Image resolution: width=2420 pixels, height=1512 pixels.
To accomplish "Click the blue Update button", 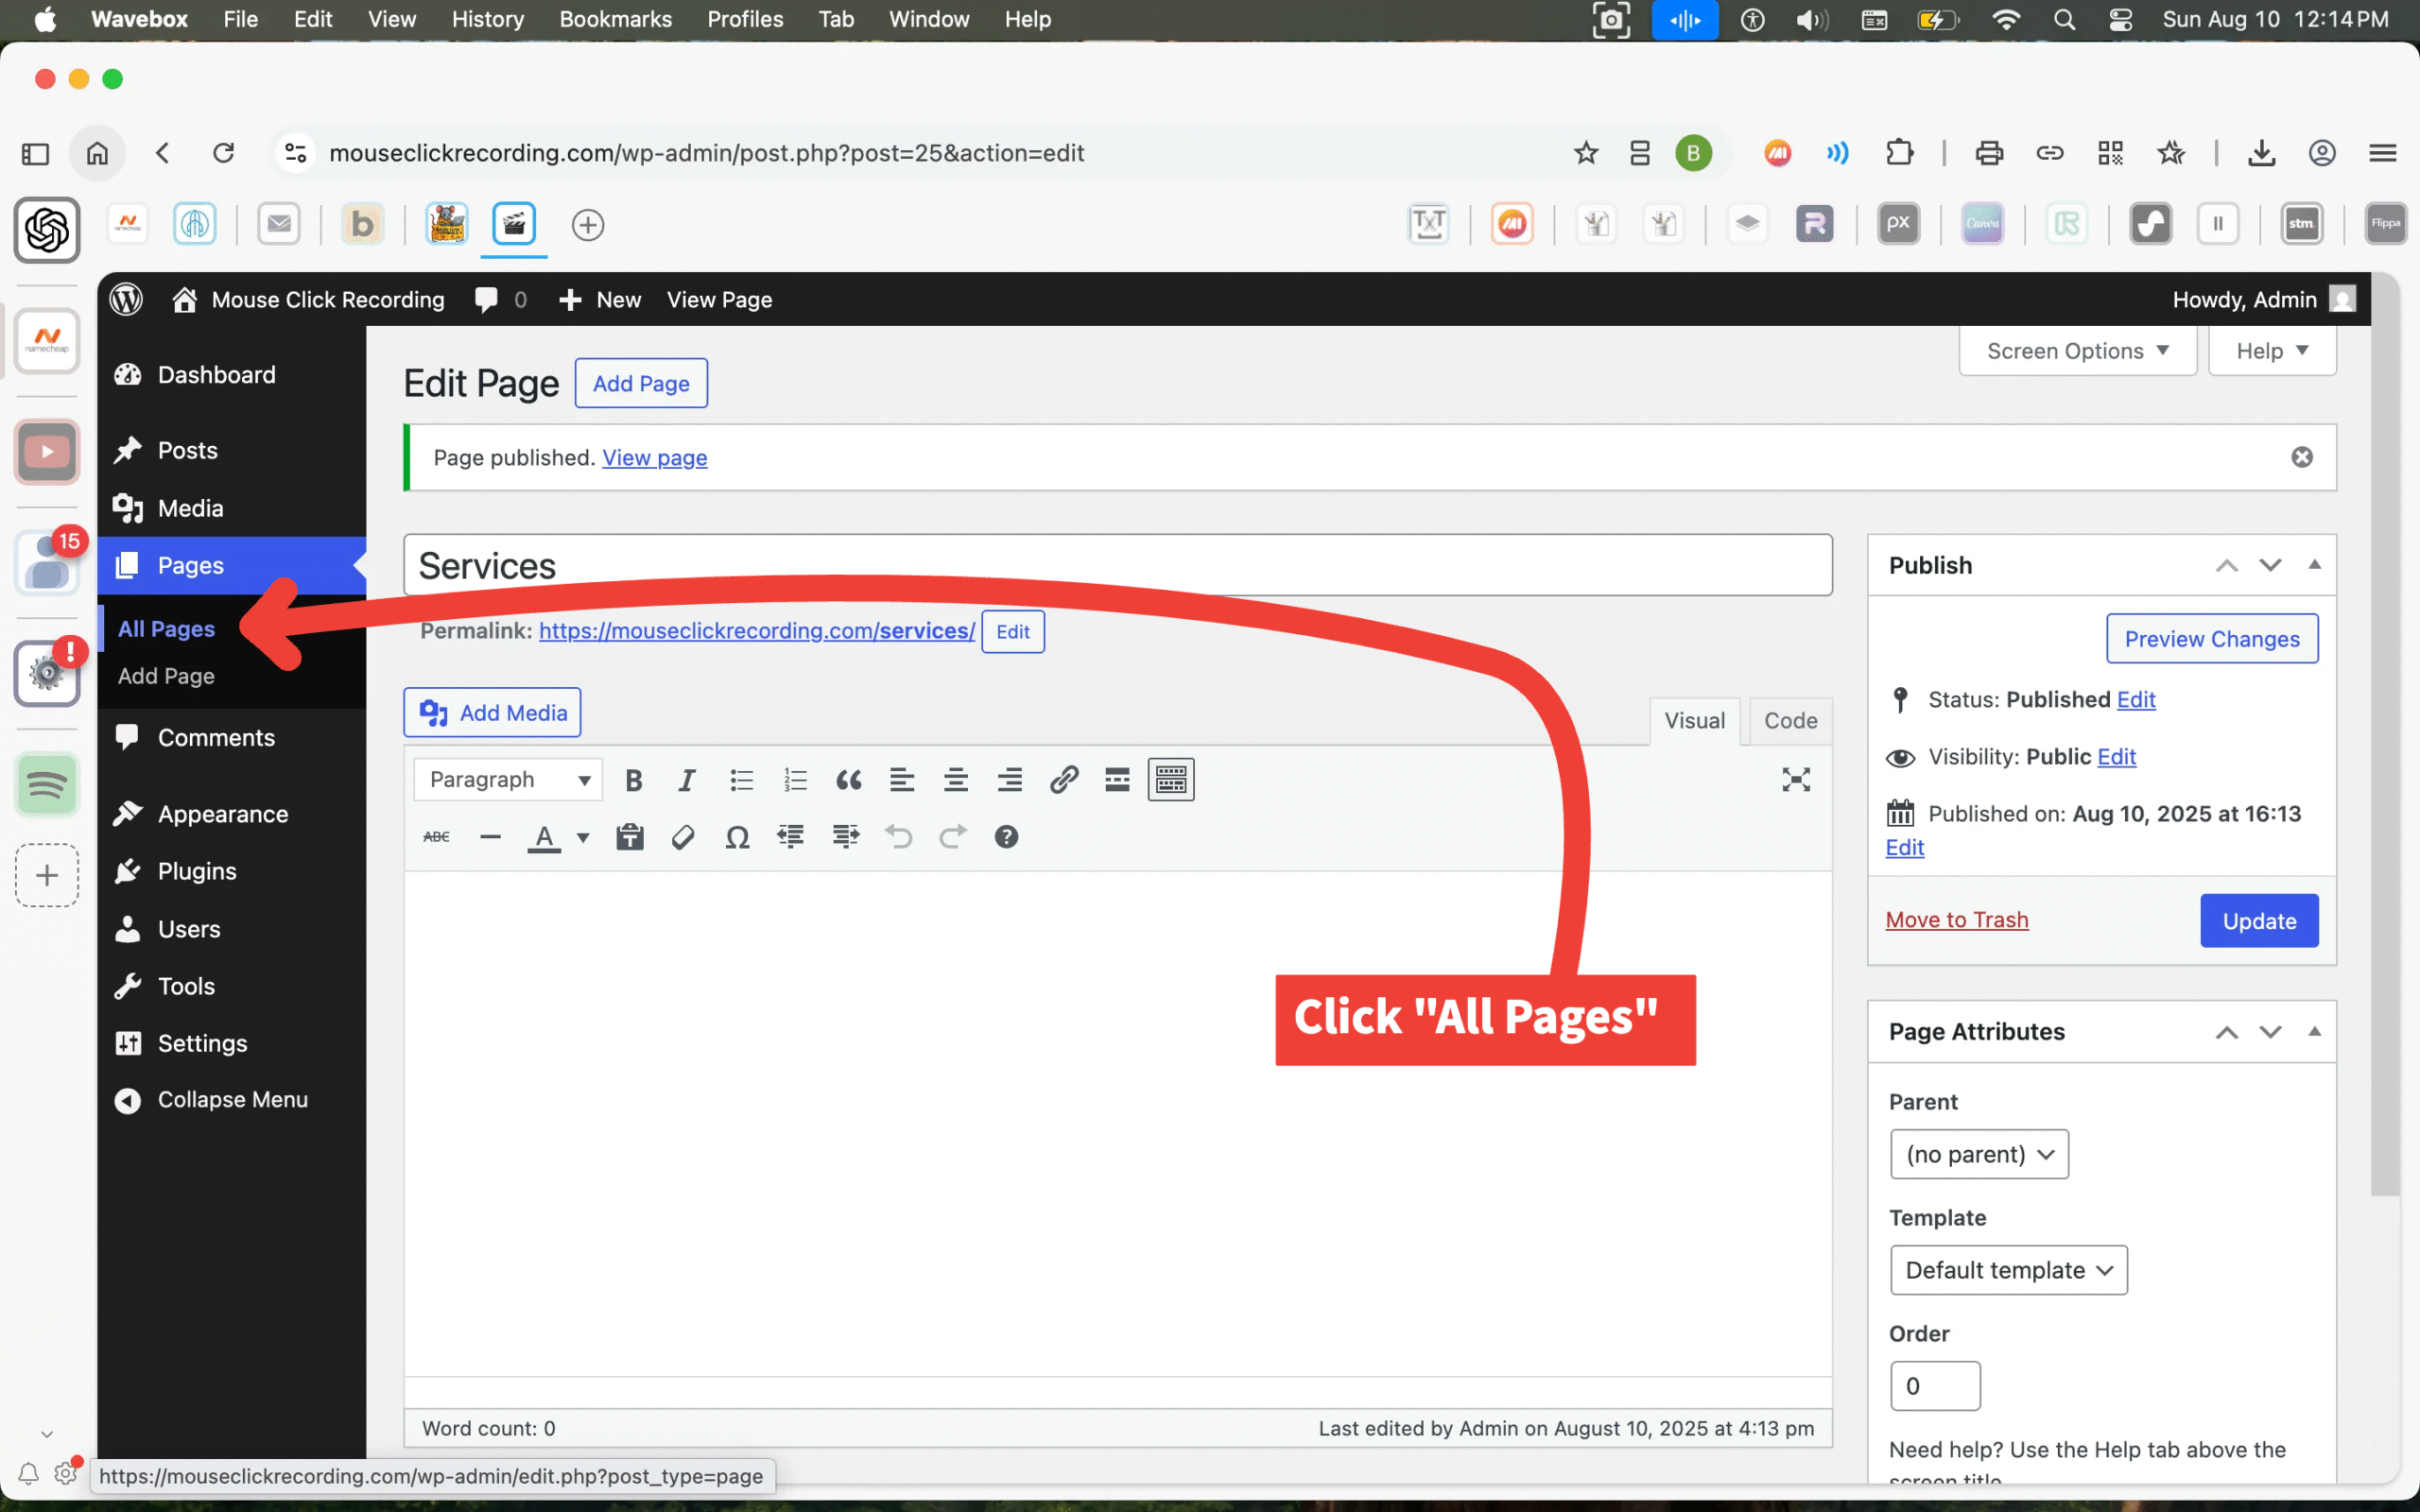I will (x=2258, y=921).
